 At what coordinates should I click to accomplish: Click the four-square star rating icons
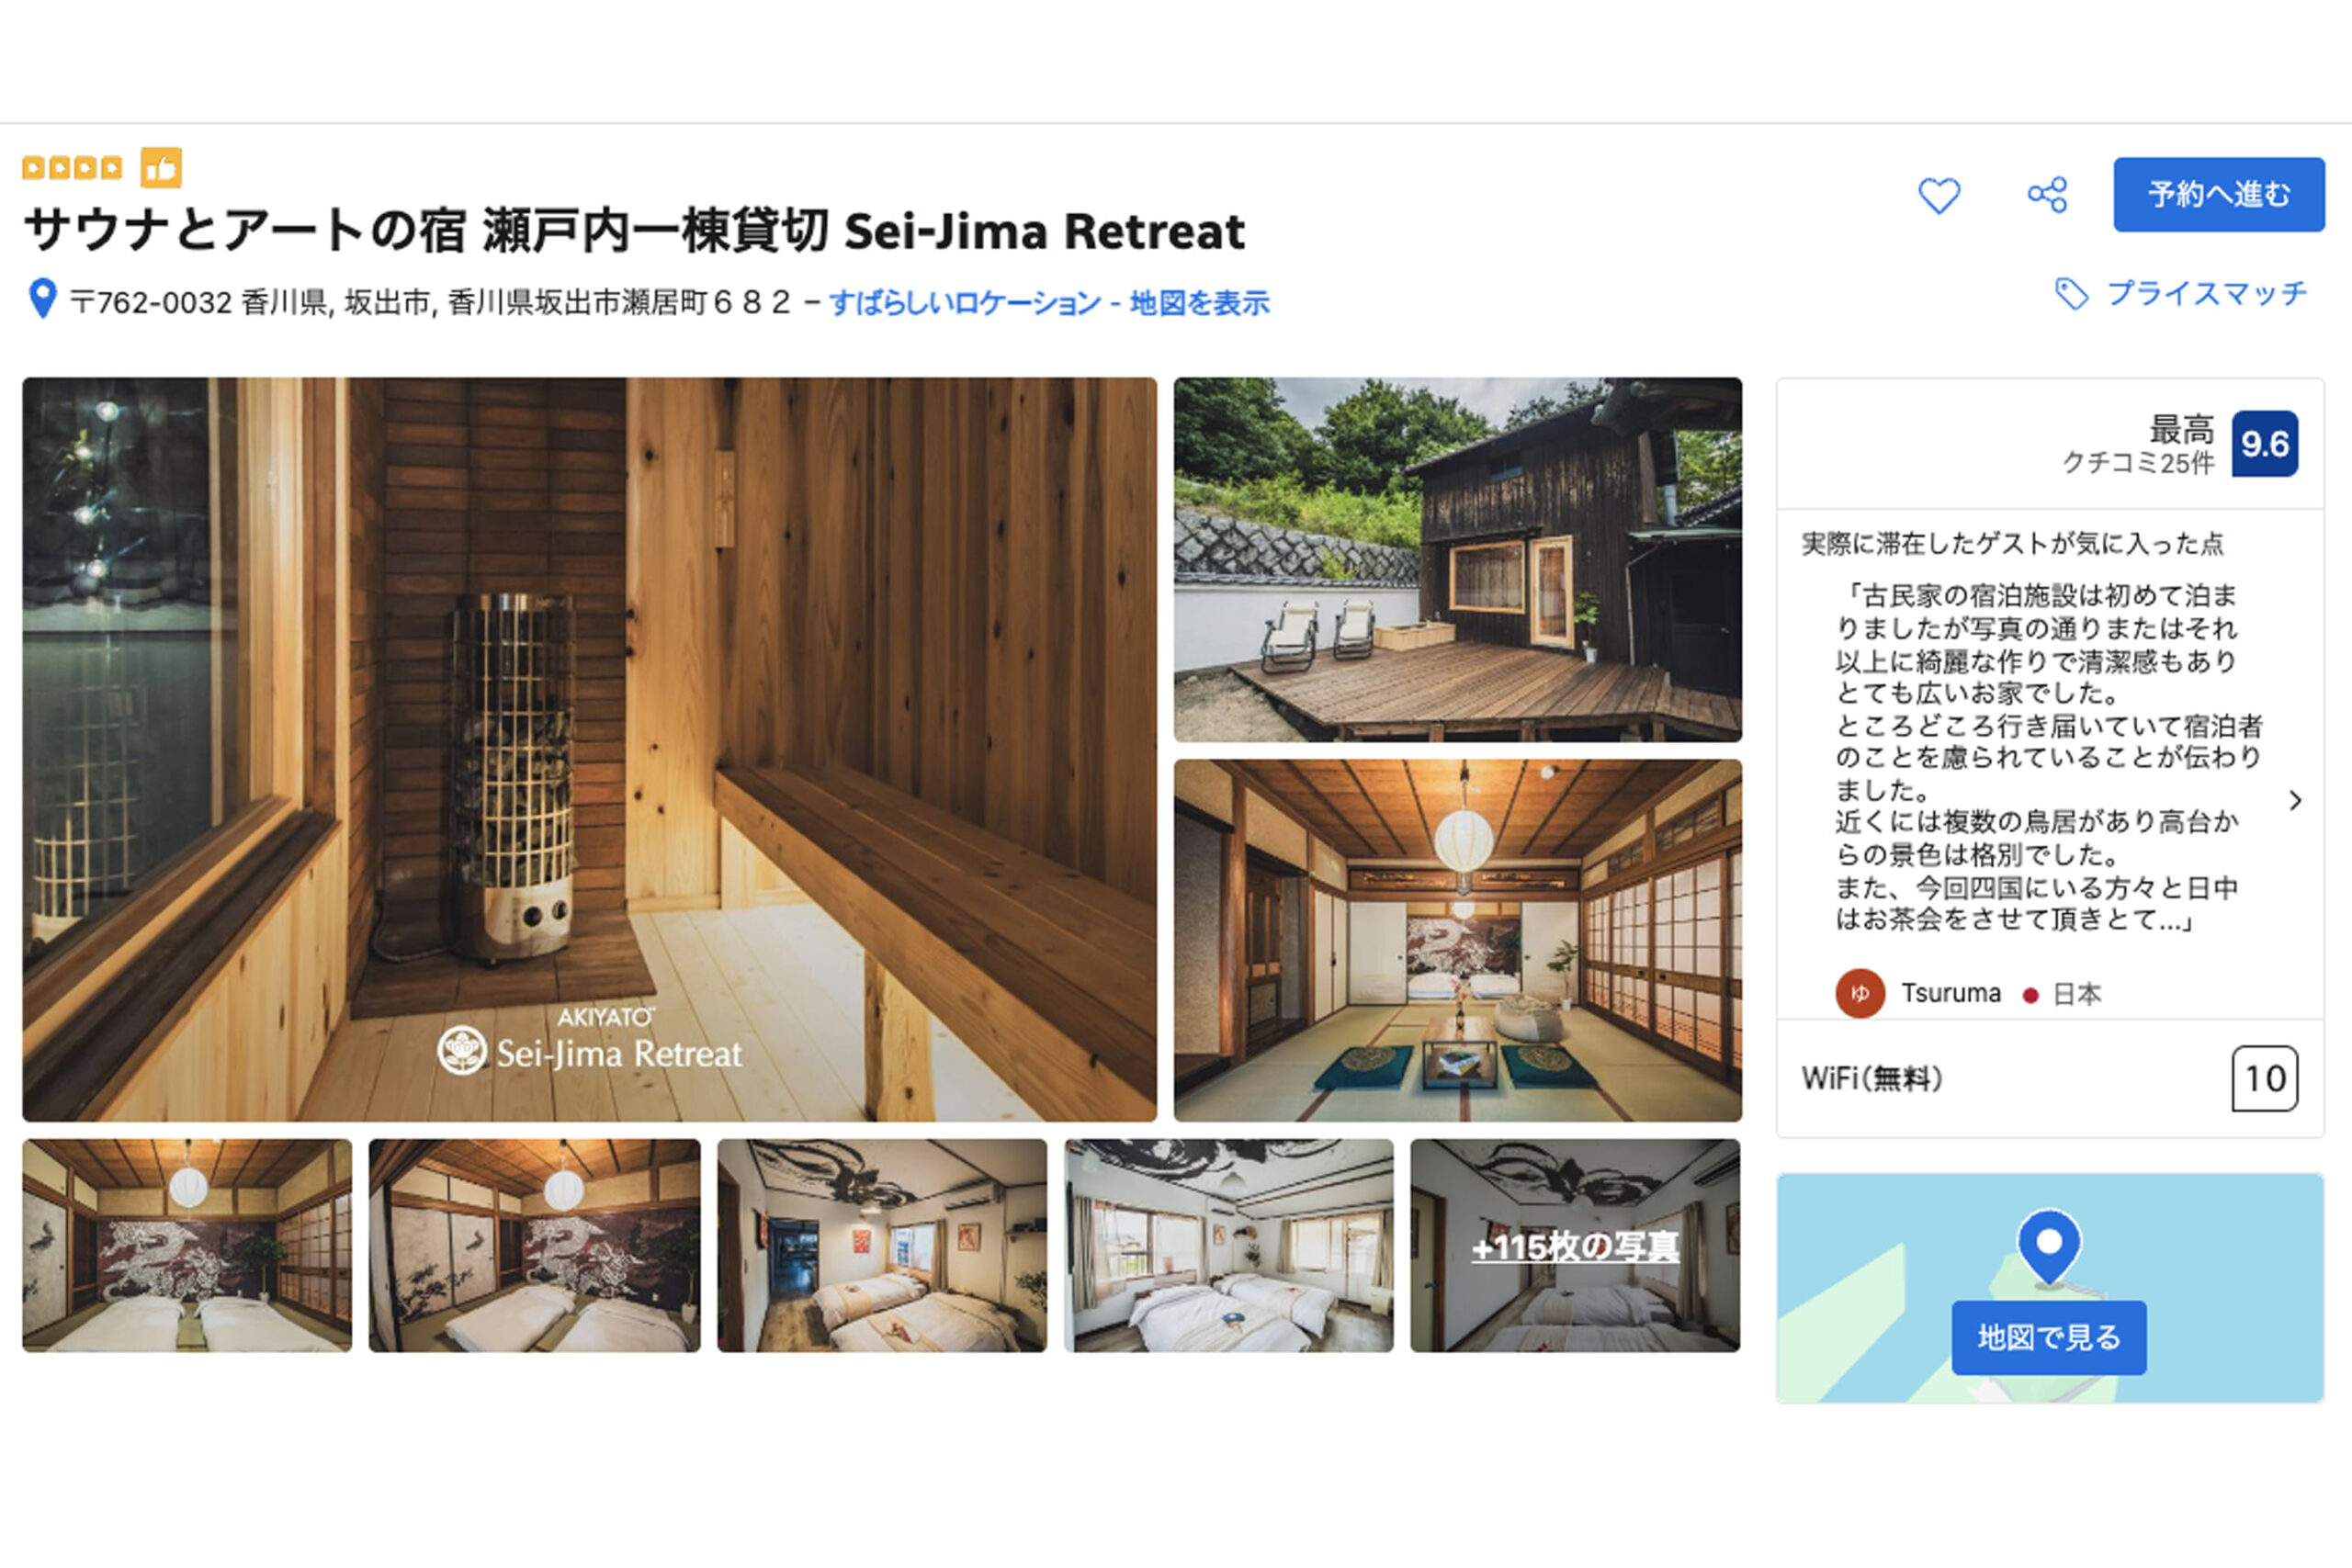(72, 168)
